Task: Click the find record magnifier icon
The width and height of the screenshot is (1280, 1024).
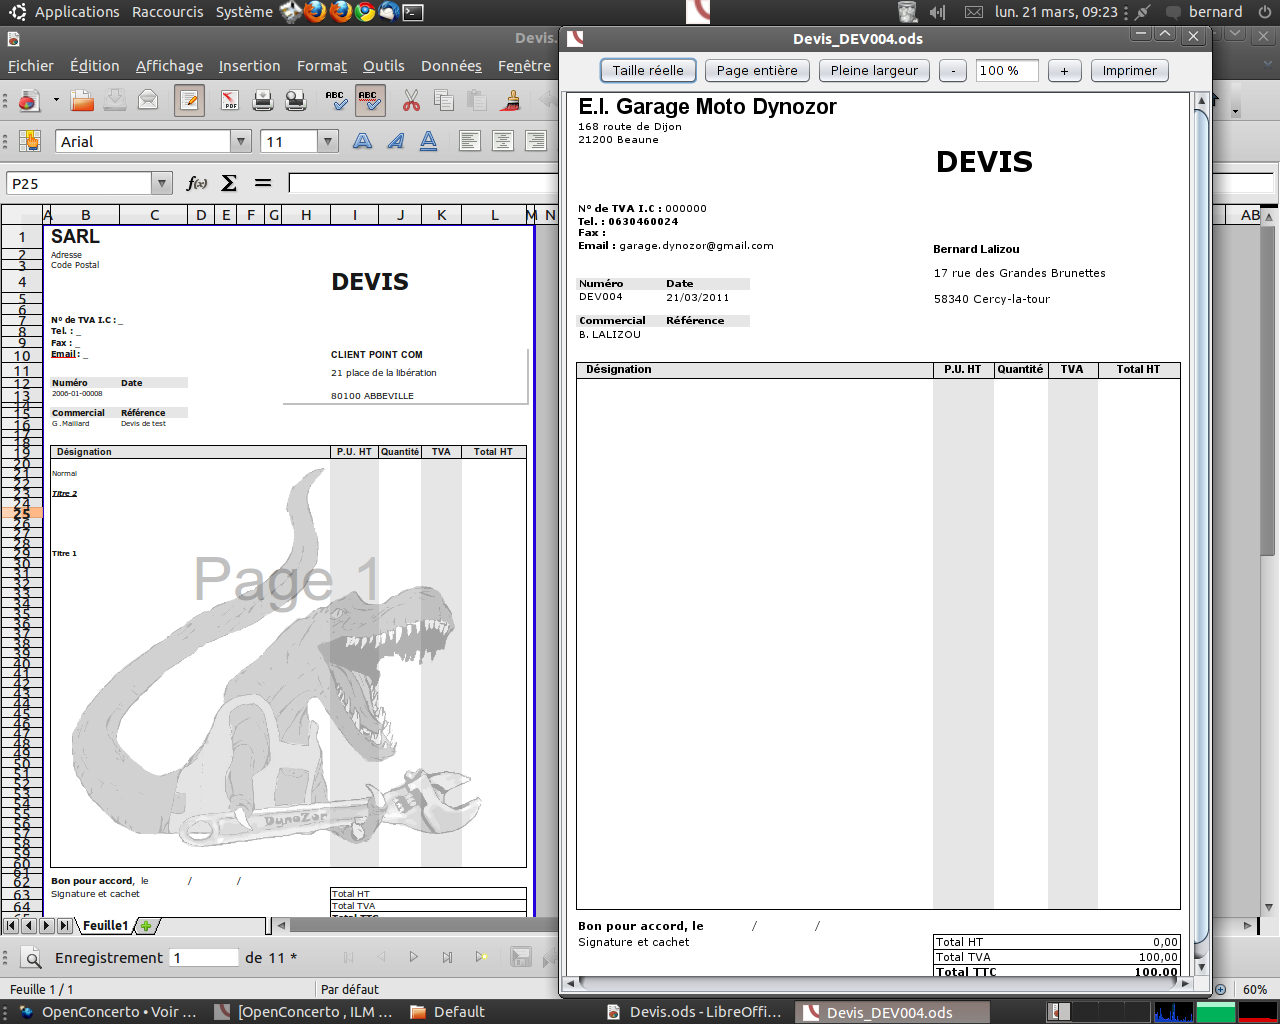Action: [32, 958]
